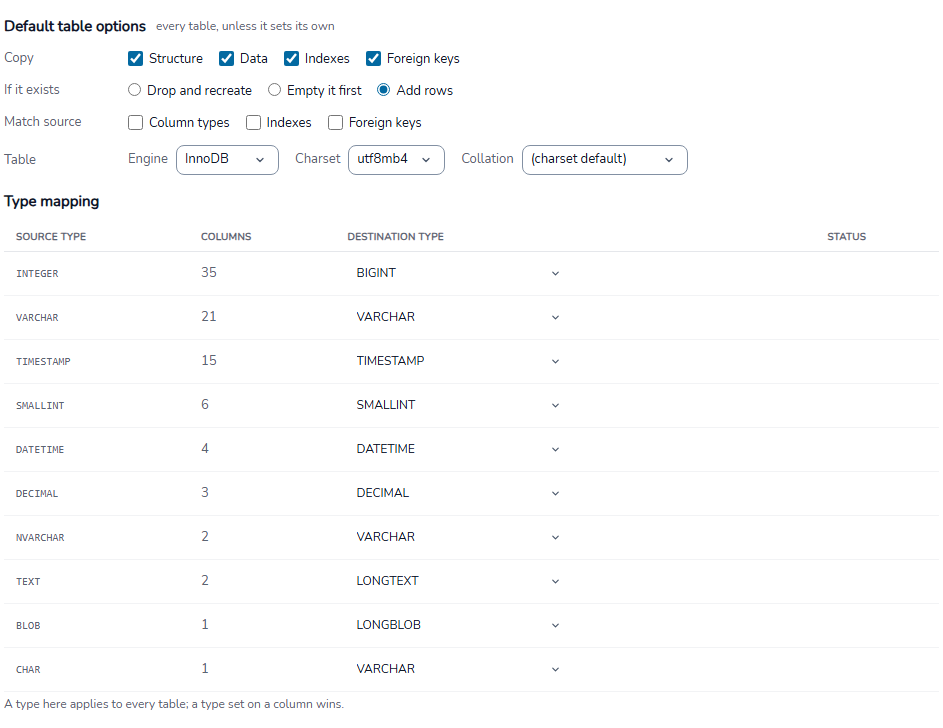Open DECIMAL destination type dropdown
The height and width of the screenshot is (728, 943).
(458, 493)
